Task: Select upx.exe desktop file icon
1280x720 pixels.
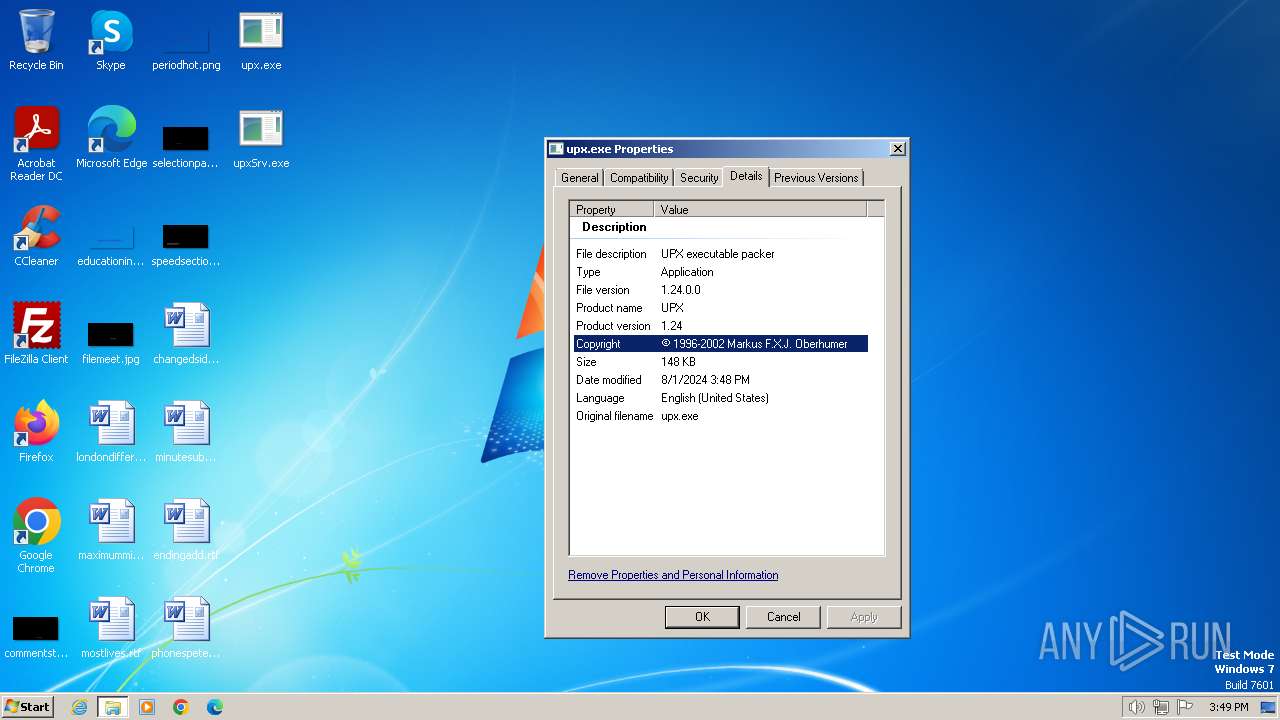Action: [x=261, y=40]
